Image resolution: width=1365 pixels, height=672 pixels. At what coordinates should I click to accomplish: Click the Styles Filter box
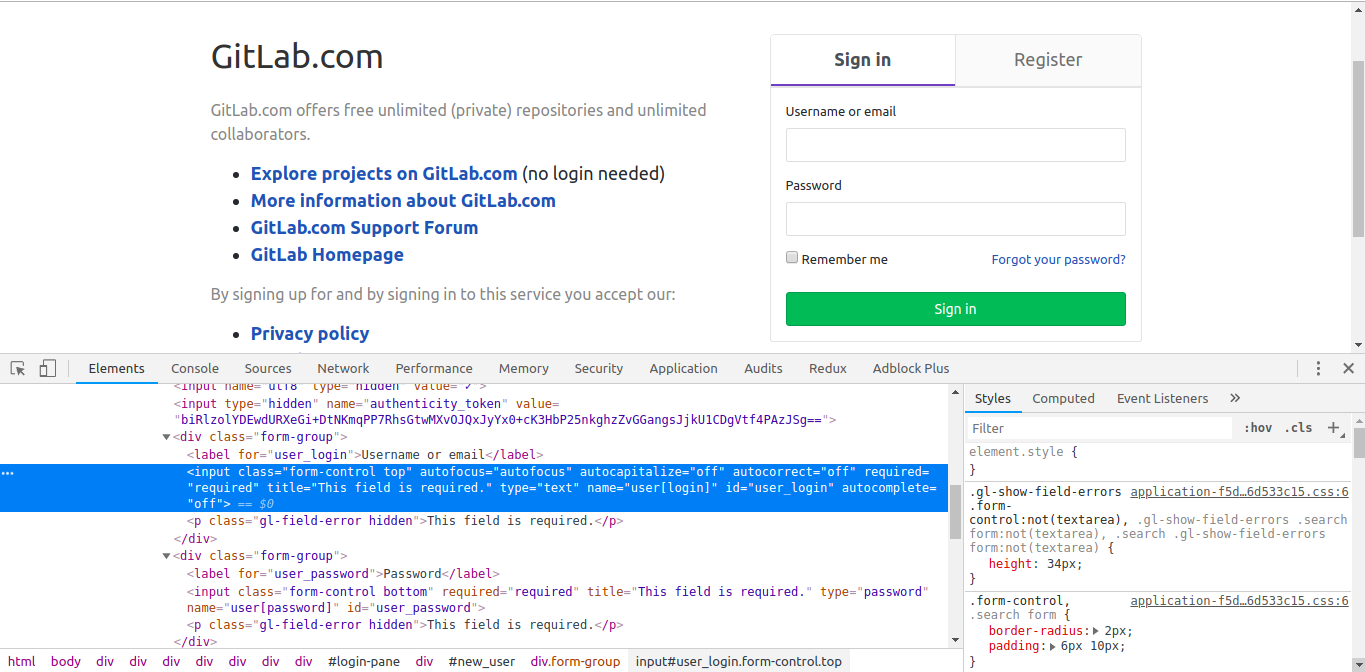[x=1100, y=428]
